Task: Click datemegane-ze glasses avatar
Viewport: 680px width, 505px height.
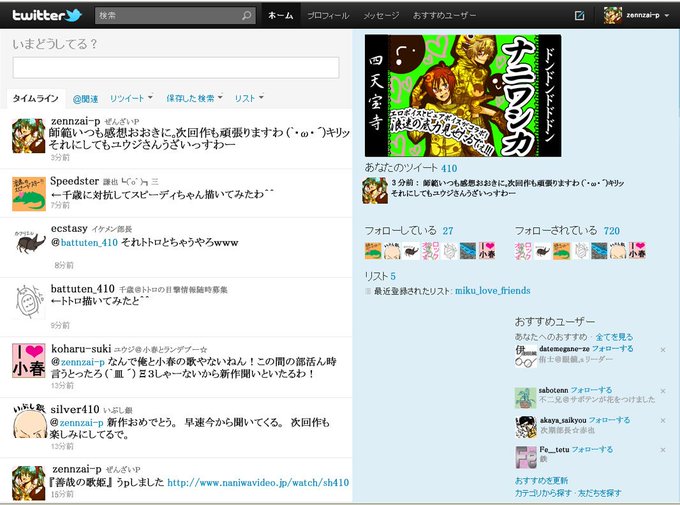Action: click(526, 356)
